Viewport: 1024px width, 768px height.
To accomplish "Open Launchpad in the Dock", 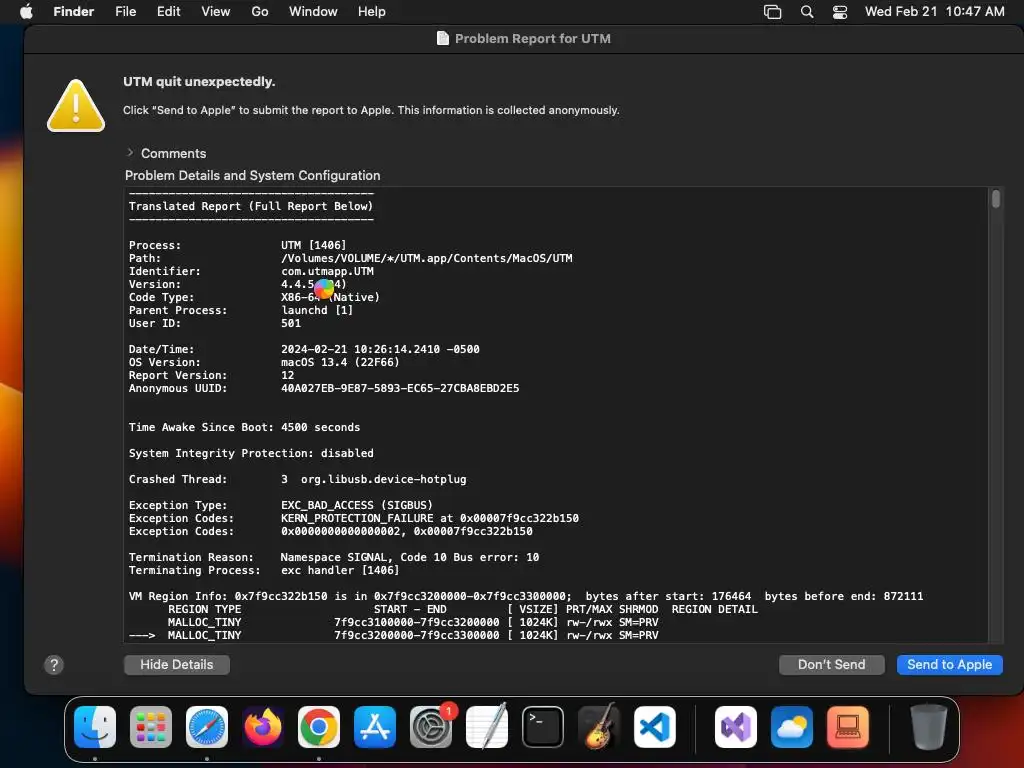I will (x=151, y=727).
